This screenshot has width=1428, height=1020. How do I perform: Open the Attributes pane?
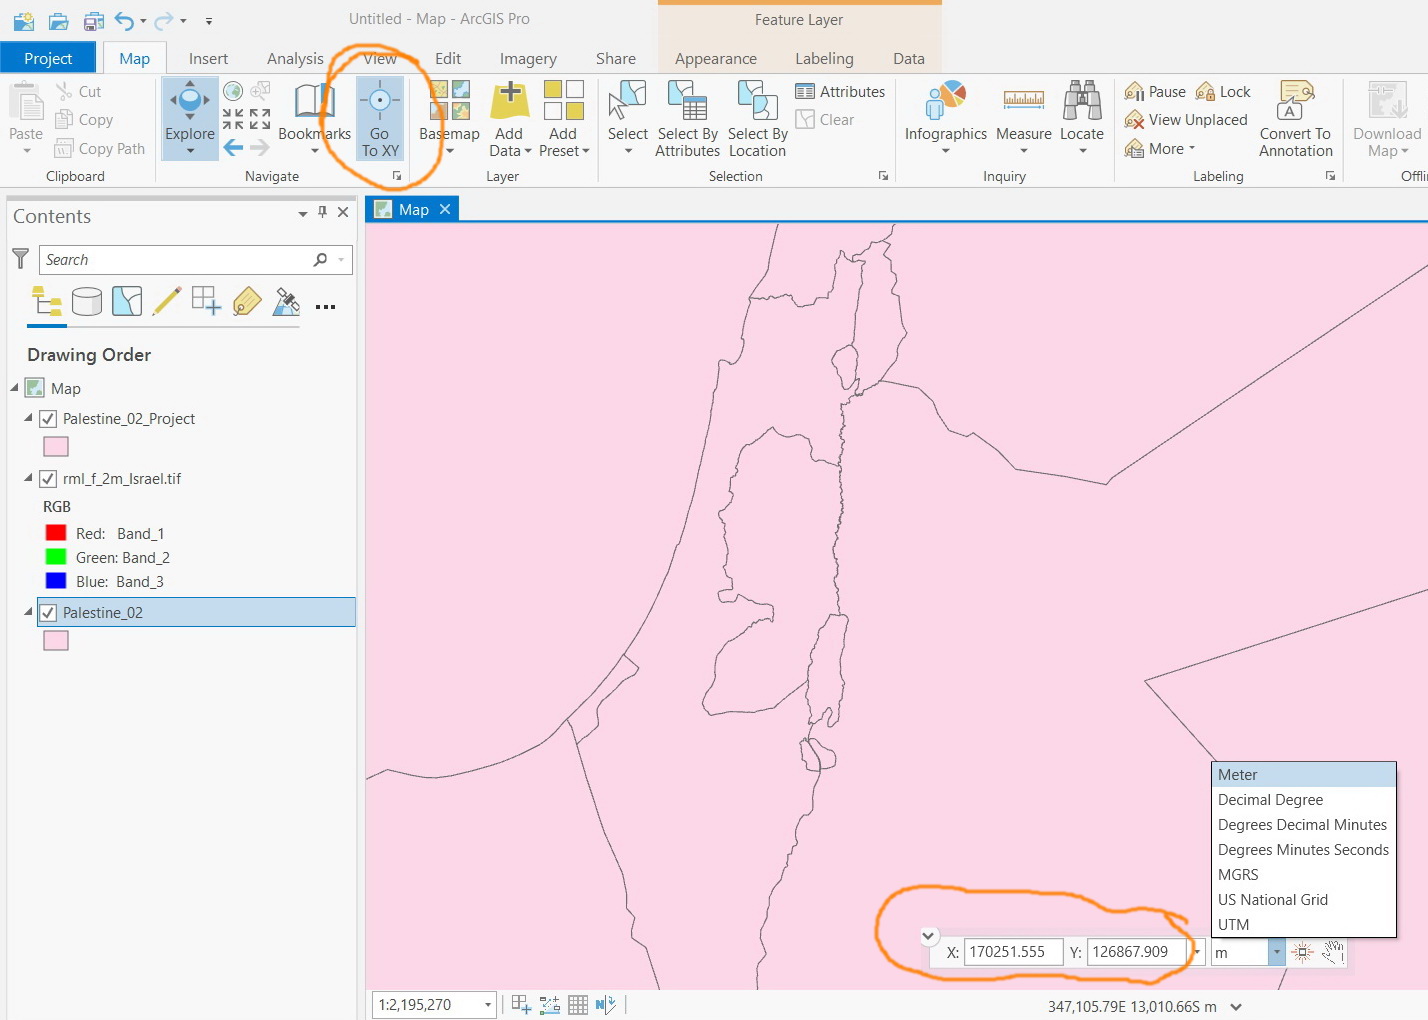point(840,92)
